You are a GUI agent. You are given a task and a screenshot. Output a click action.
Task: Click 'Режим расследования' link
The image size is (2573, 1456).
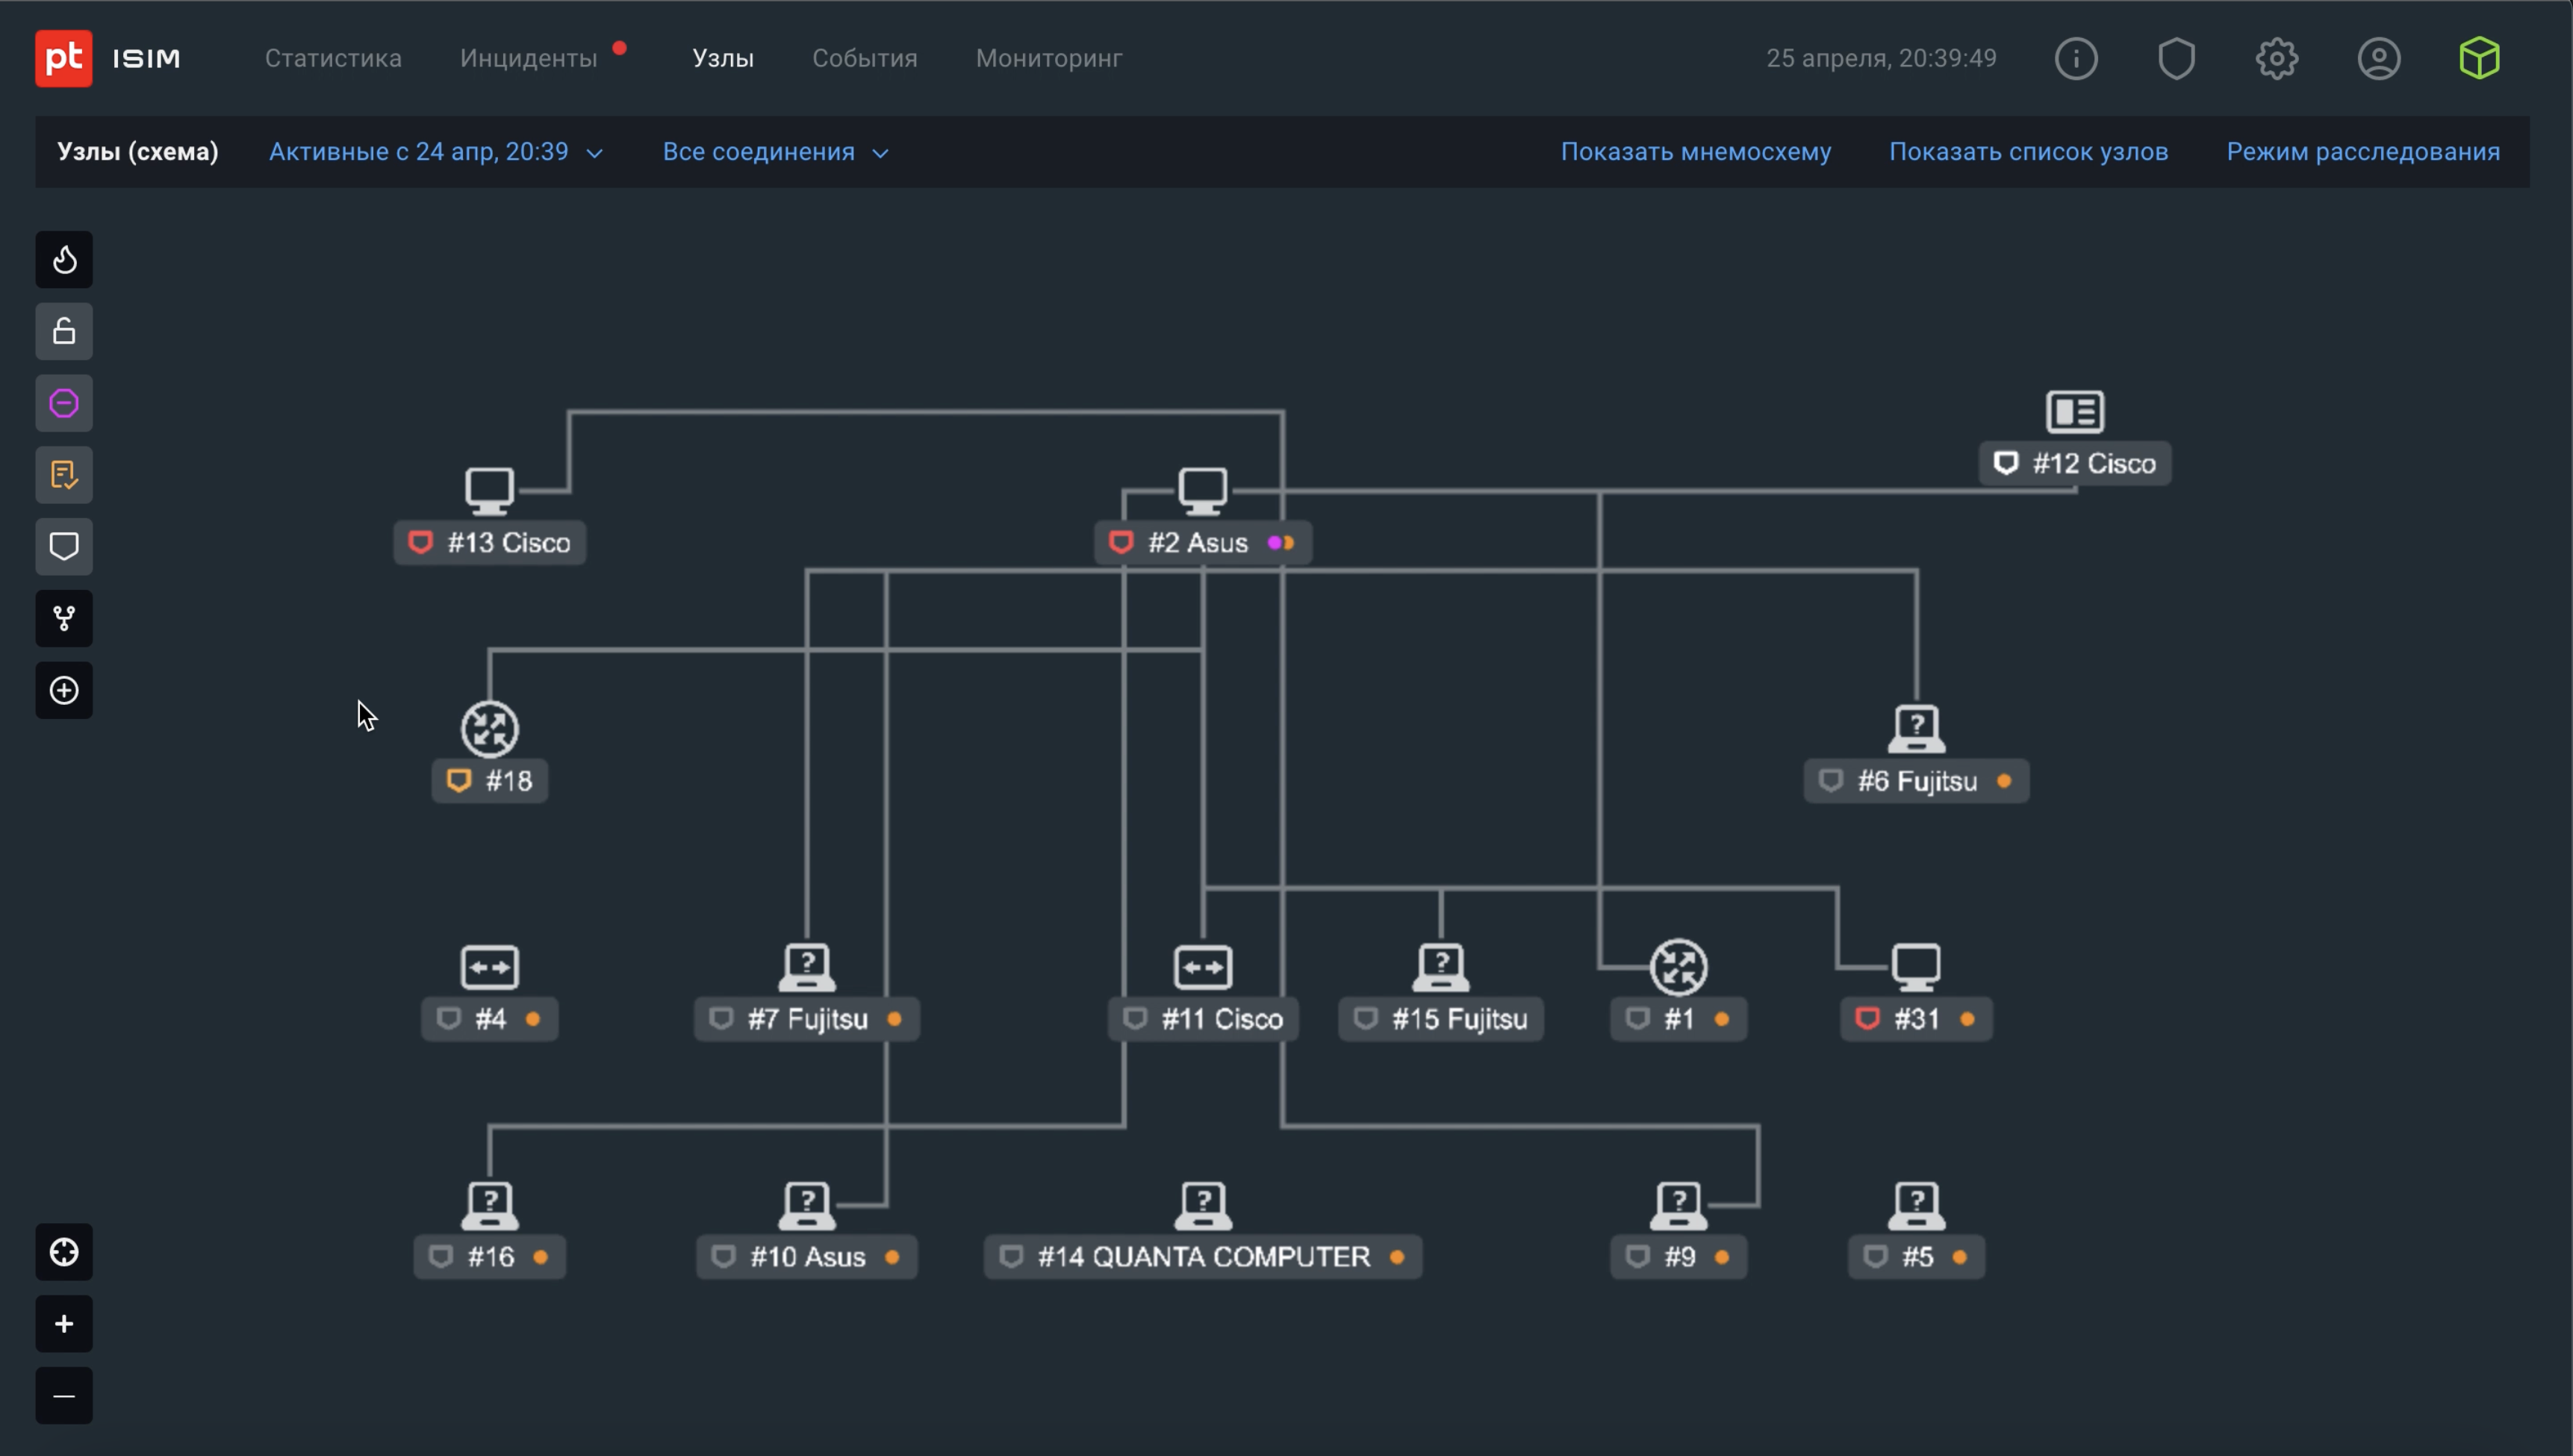tap(2362, 152)
